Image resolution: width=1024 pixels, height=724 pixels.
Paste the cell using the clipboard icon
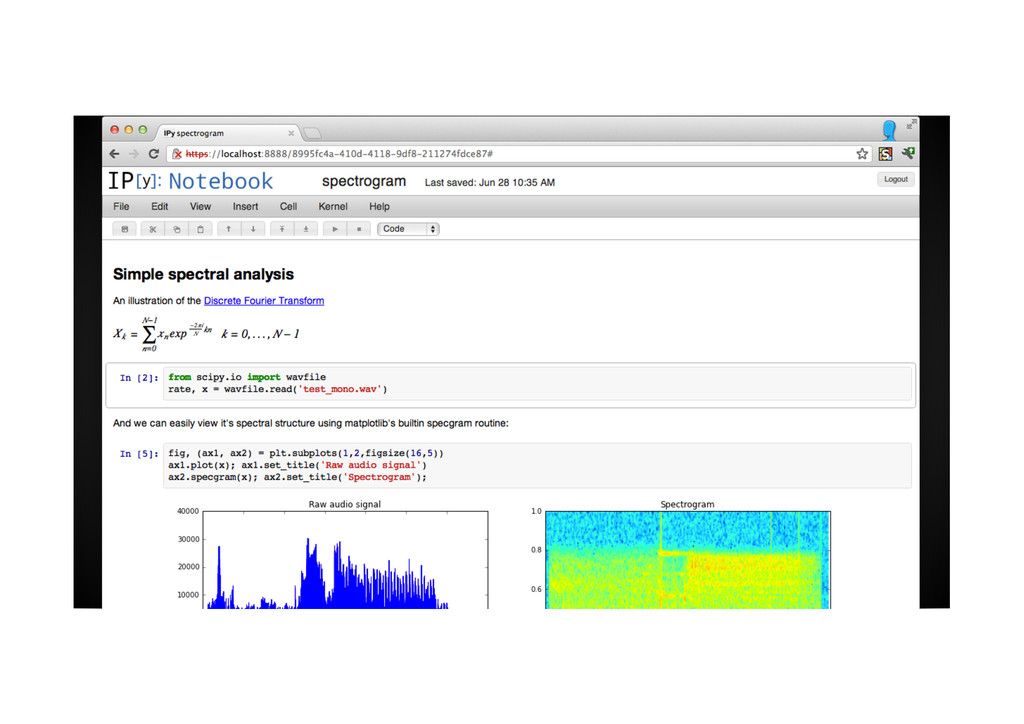(200, 229)
